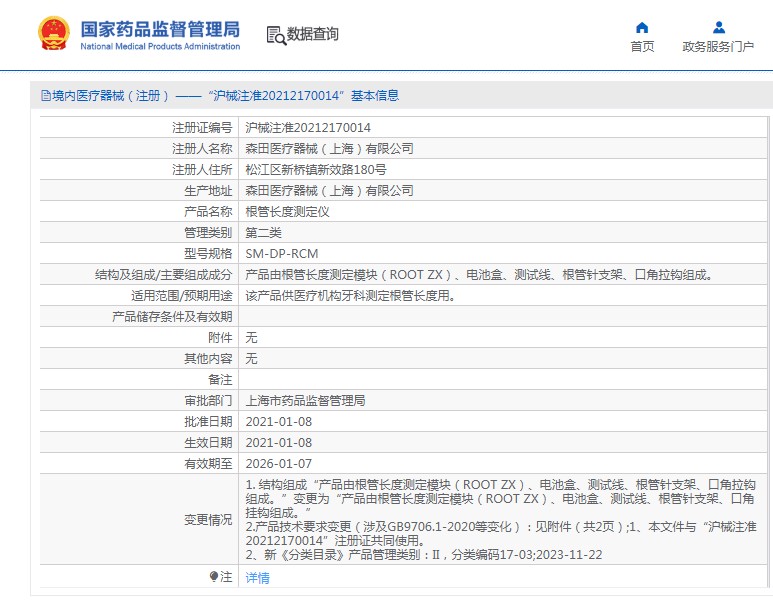Click the 生效日期 label
The image size is (773, 606).
point(208,443)
